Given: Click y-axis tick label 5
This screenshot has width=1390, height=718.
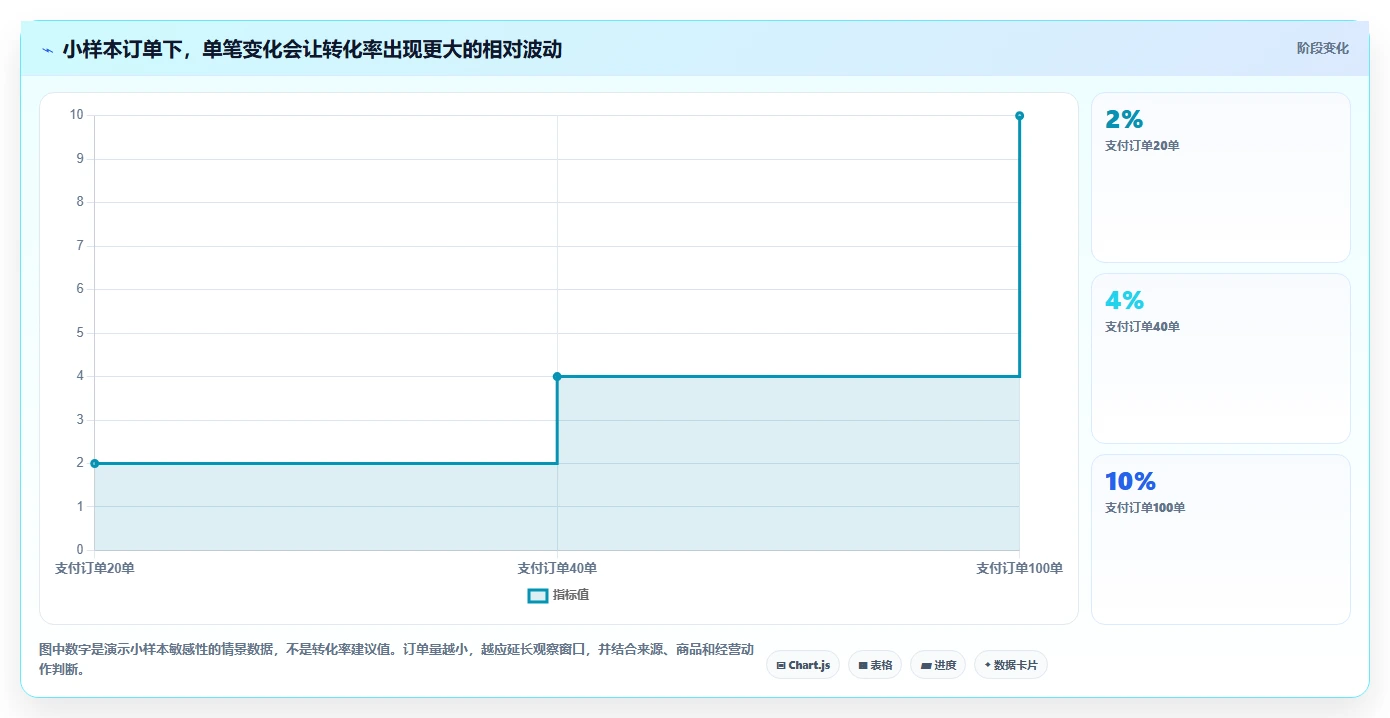Looking at the screenshot, I should (80, 332).
